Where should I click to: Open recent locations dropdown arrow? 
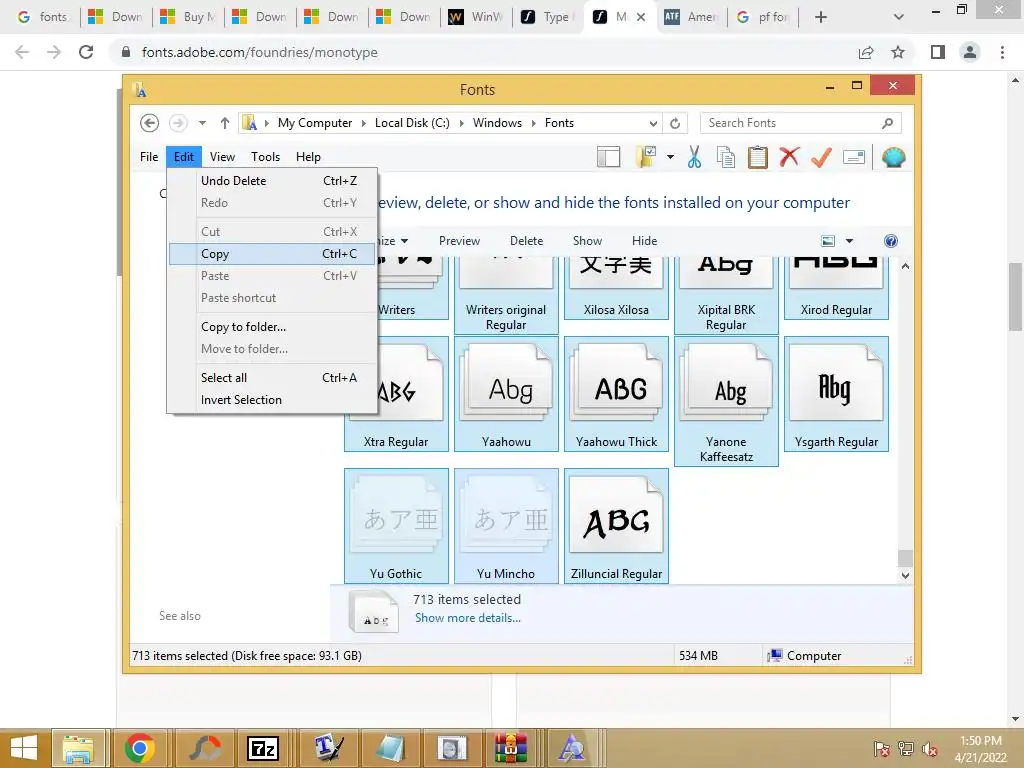(x=202, y=123)
